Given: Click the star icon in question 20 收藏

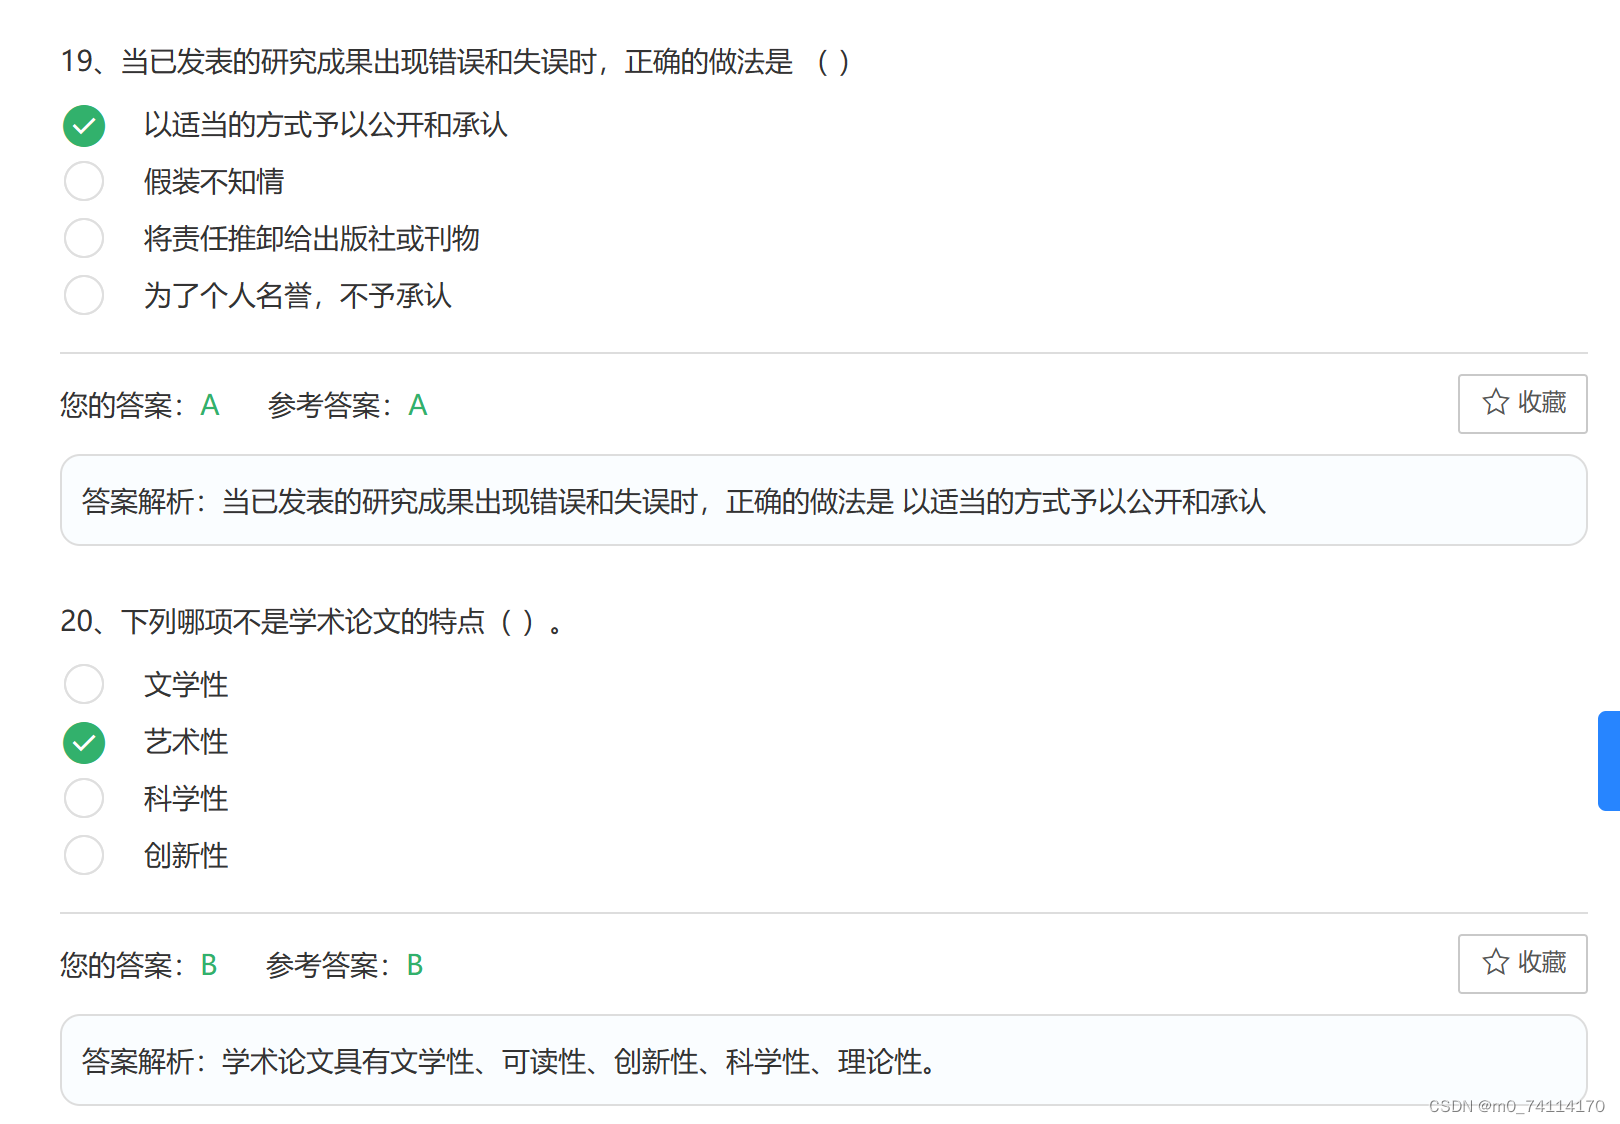Looking at the screenshot, I should [1496, 962].
